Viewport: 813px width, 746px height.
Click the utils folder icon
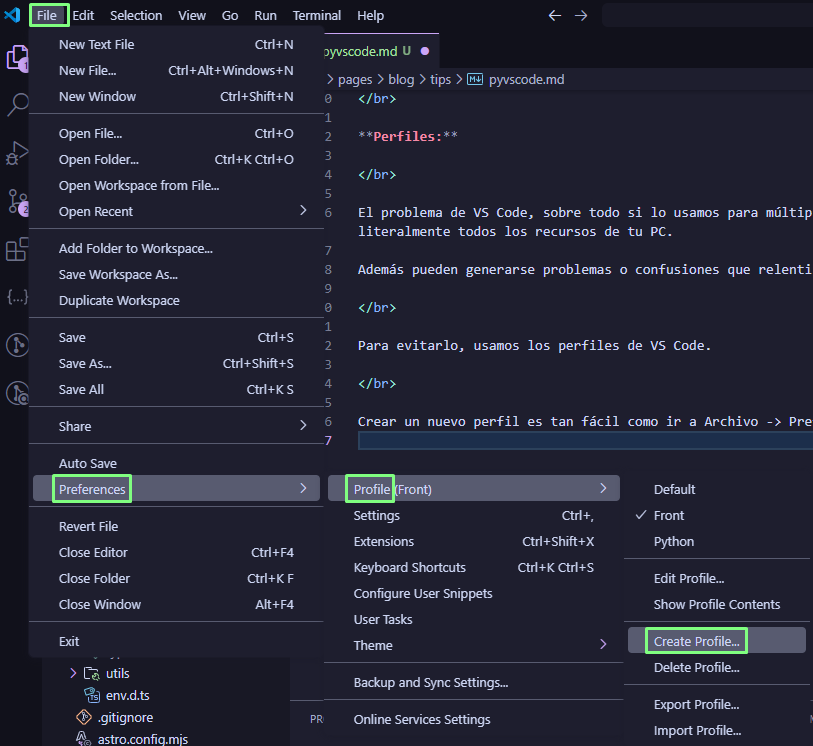(91, 673)
